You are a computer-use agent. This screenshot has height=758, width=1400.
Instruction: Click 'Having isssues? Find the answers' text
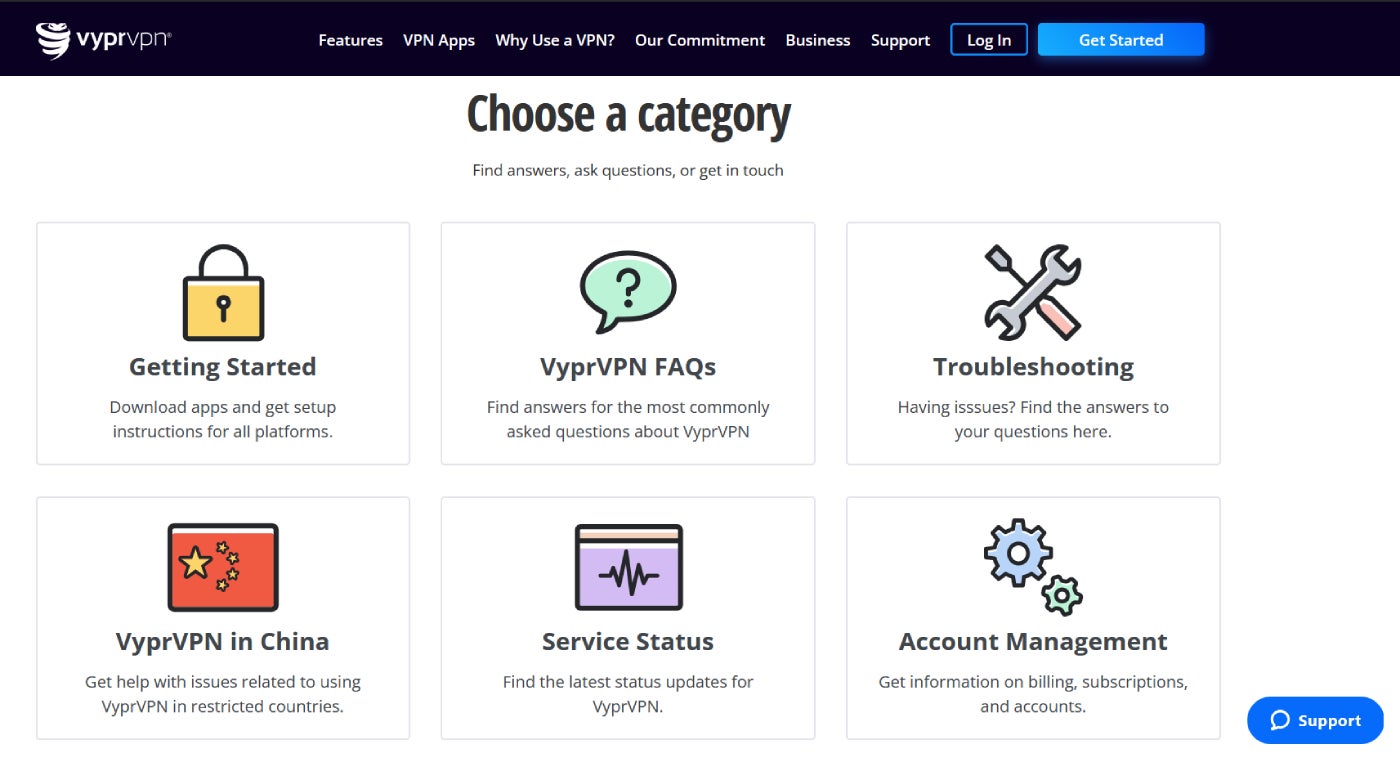click(1033, 420)
